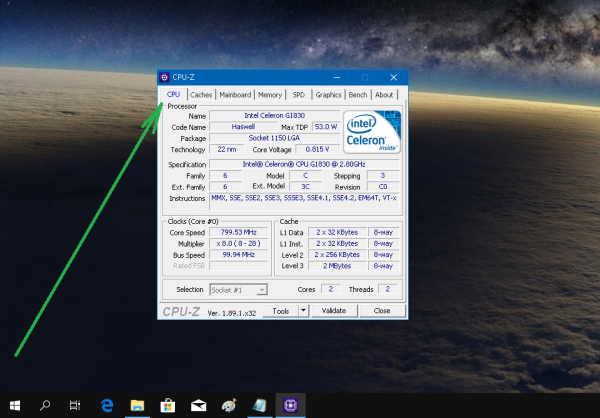Viewport: 600px width, 418px height.
Task: Click the Specification field text
Action: (x=304, y=164)
